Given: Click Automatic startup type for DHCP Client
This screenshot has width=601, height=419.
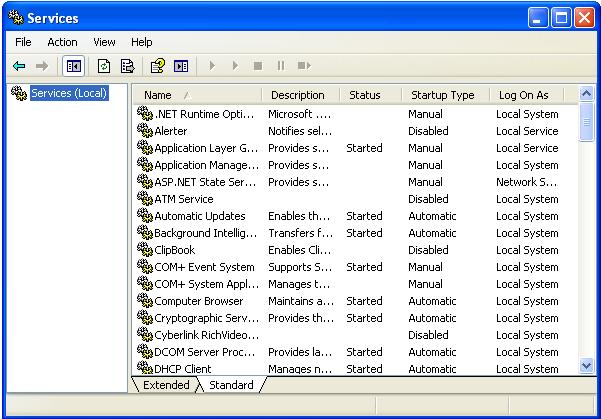Looking at the screenshot, I should (432, 368).
